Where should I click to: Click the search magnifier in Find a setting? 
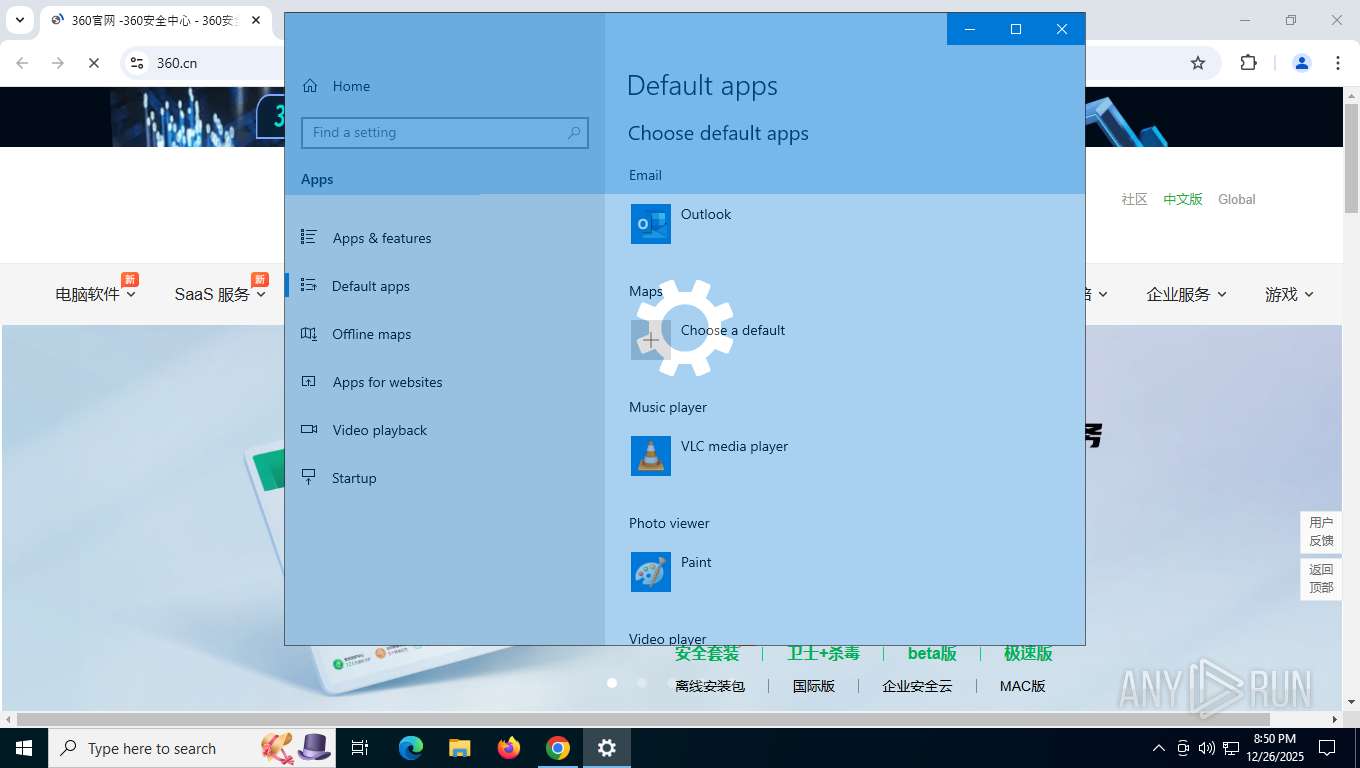[x=574, y=132]
